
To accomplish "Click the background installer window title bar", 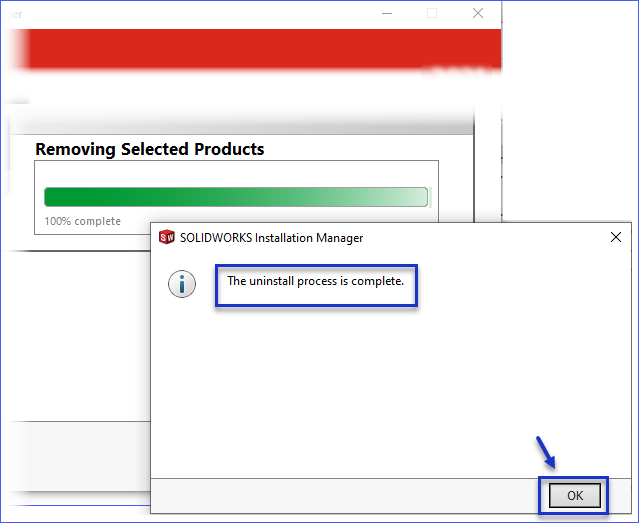I will point(200,13).
